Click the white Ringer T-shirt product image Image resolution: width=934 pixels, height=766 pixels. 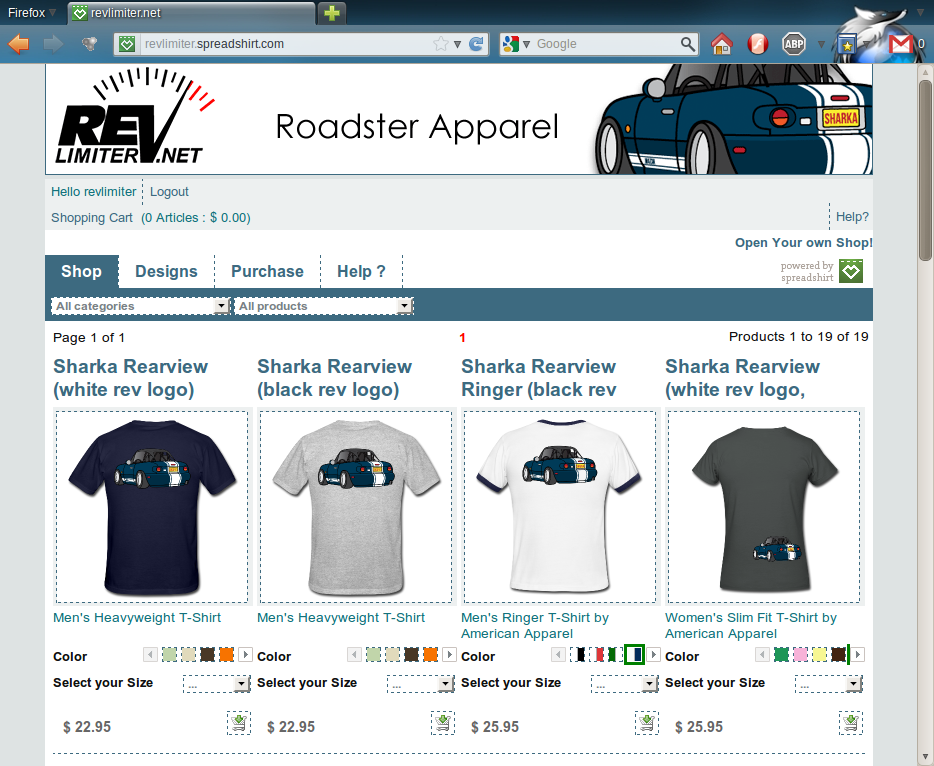[560, 507]
